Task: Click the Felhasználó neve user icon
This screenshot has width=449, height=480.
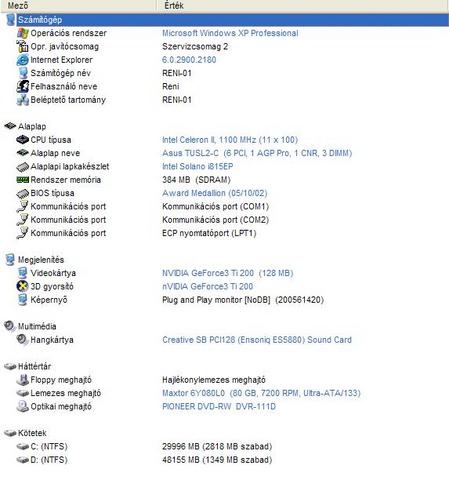Action: click(x=23, y=86)
